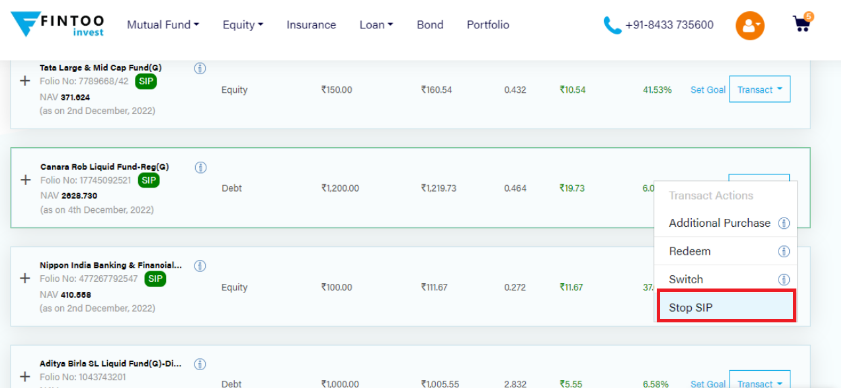841x388 pixels.
Task: Show info icon next to Additional Purchase
Action: point(784,223)
